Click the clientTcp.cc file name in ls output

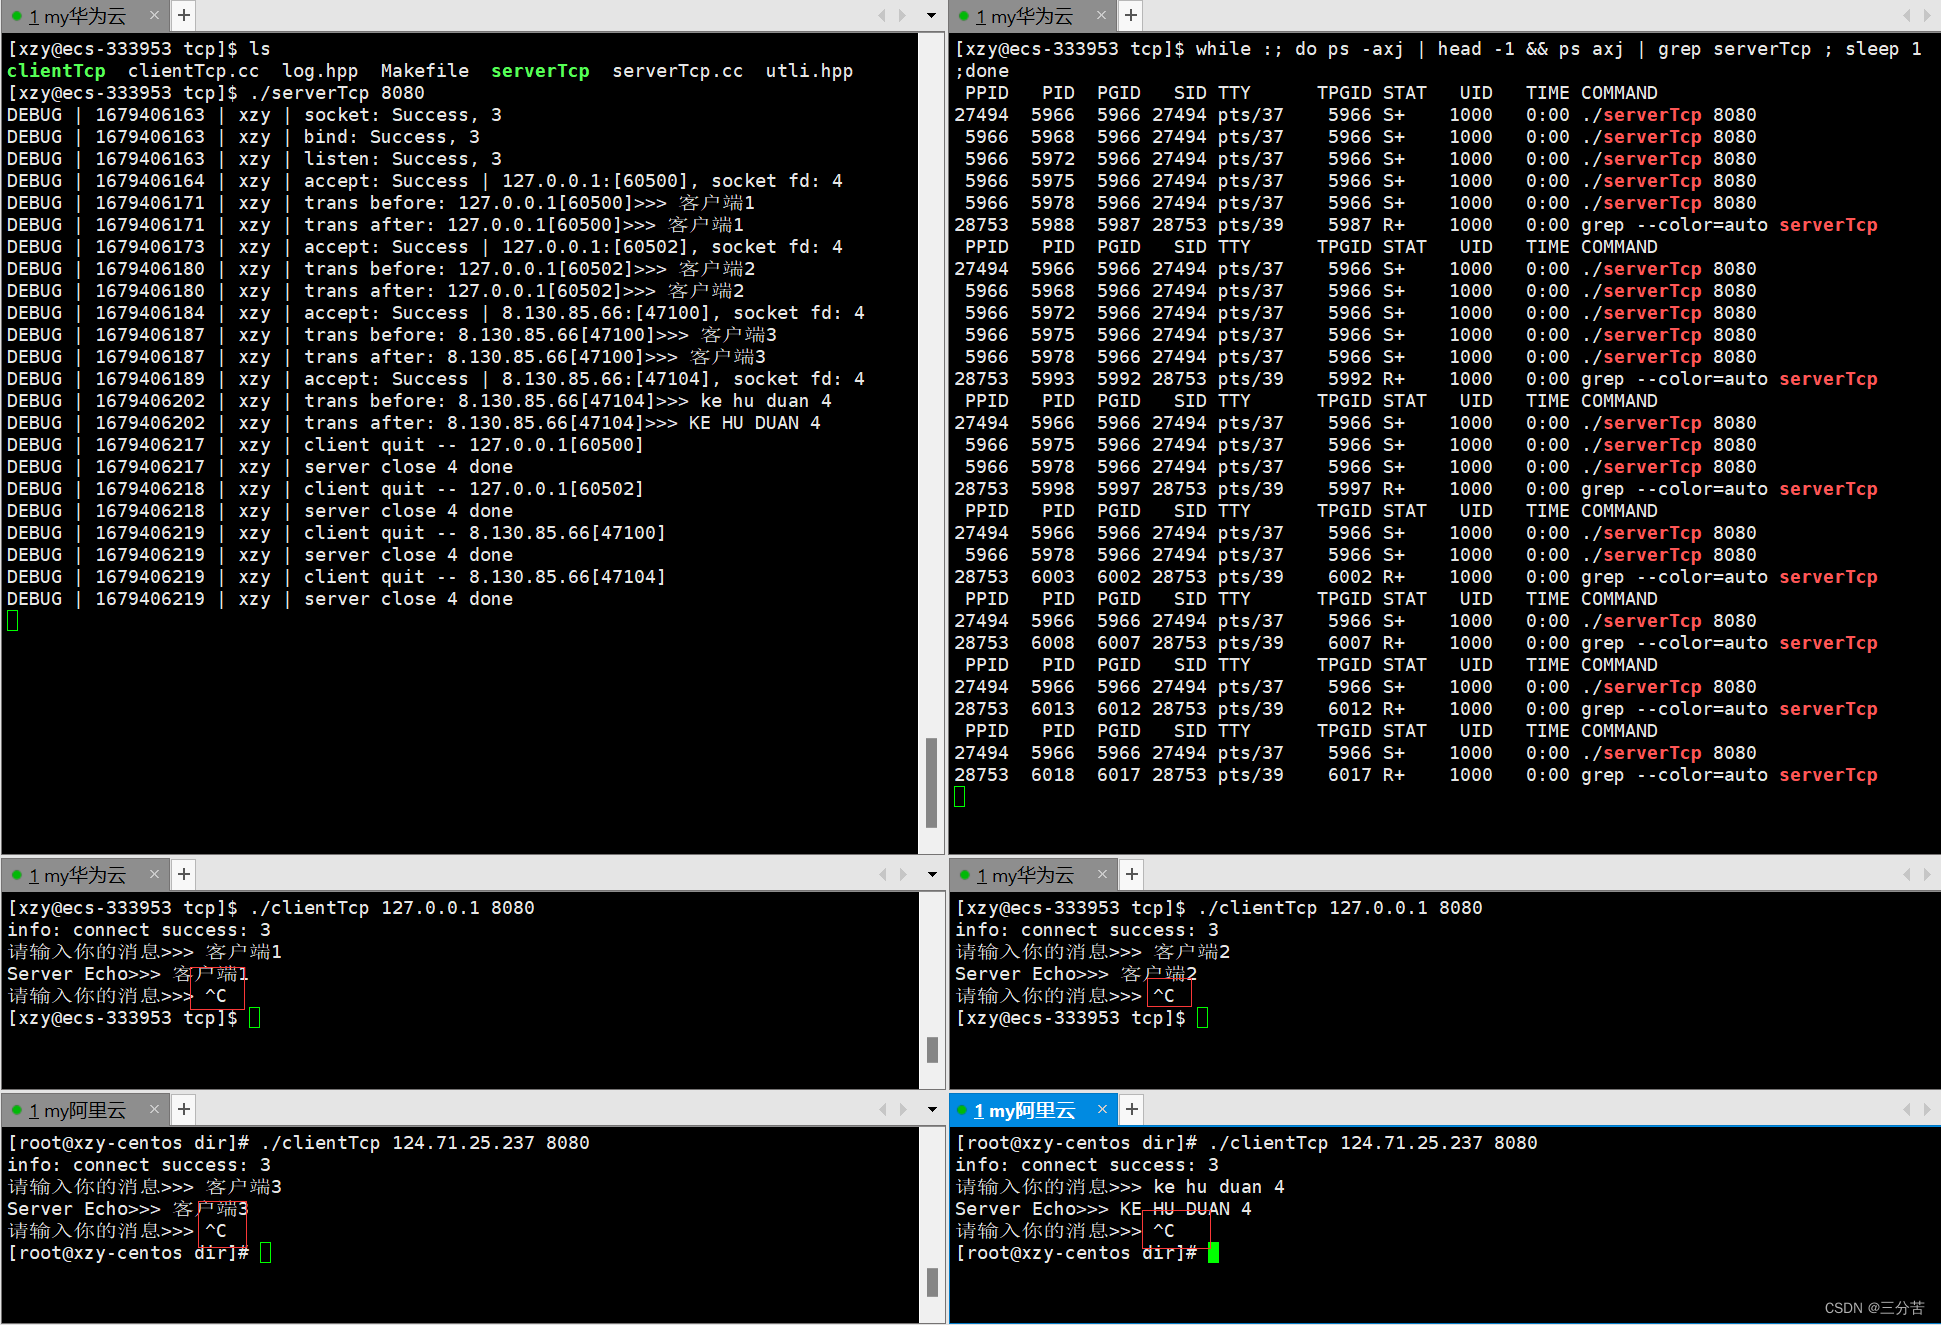193,71
